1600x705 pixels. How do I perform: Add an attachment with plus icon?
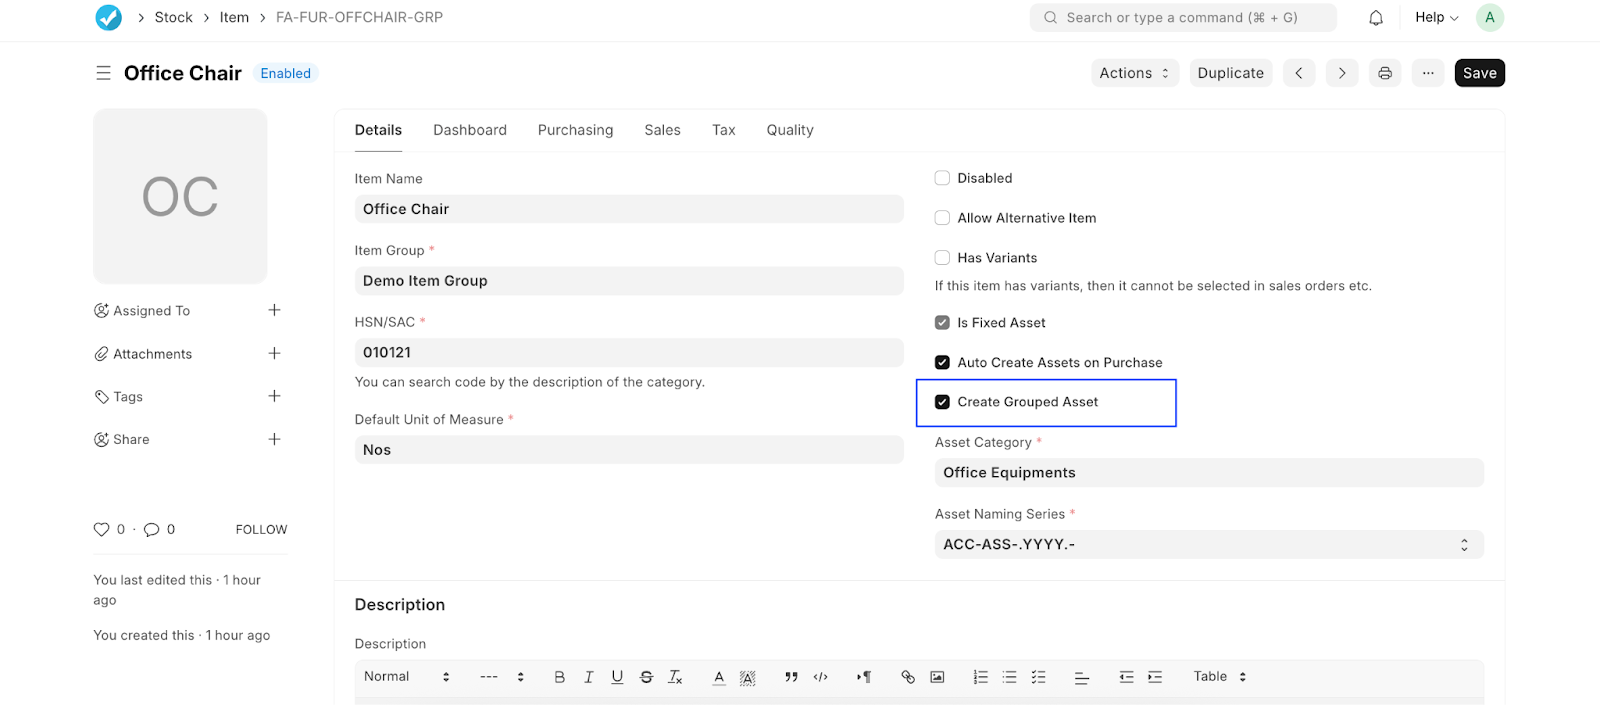(x=274, y=354)
